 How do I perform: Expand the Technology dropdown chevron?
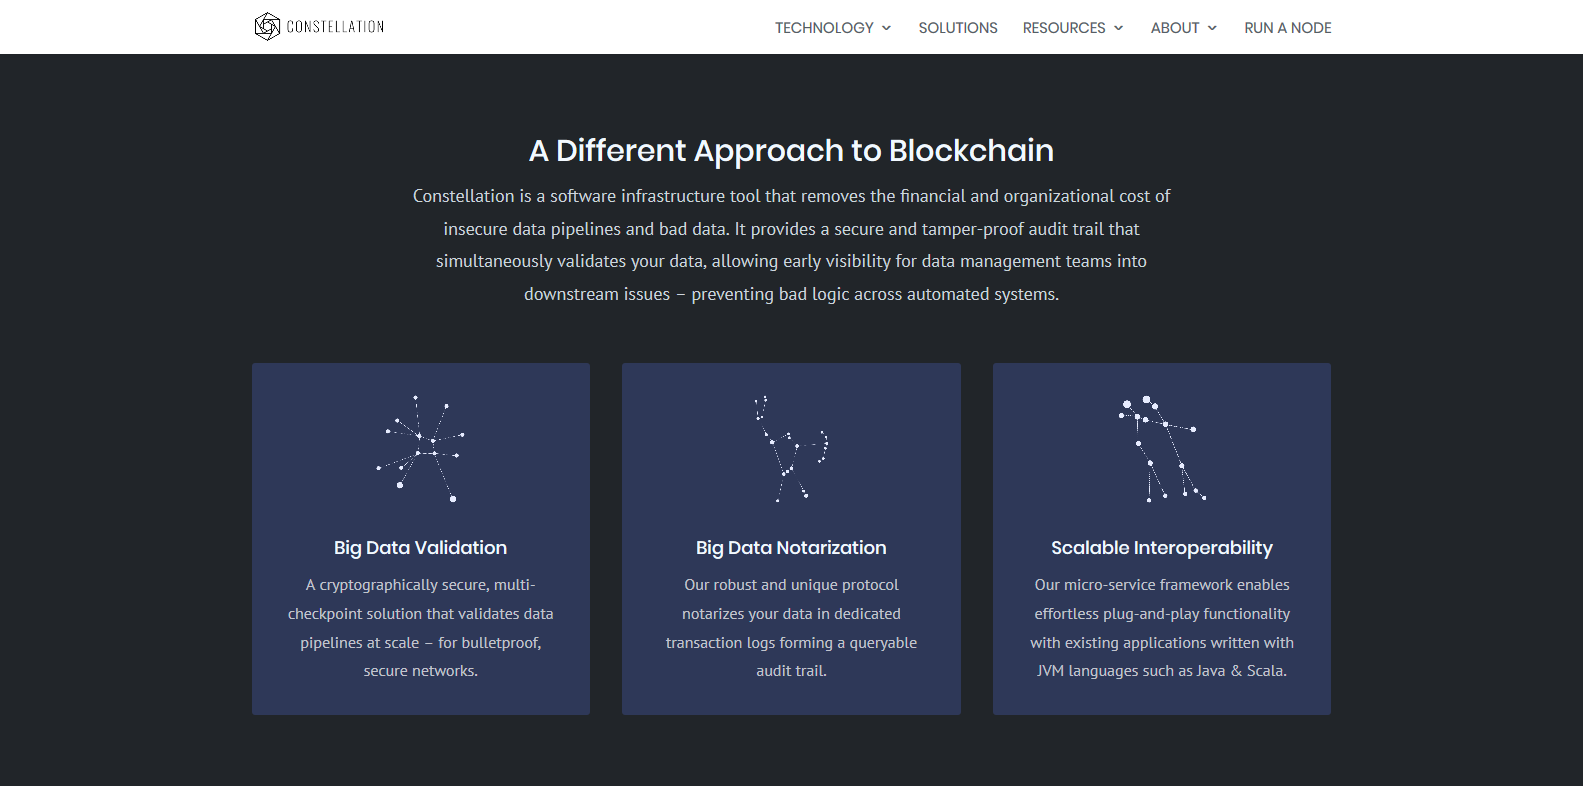(x=886, y=28)
